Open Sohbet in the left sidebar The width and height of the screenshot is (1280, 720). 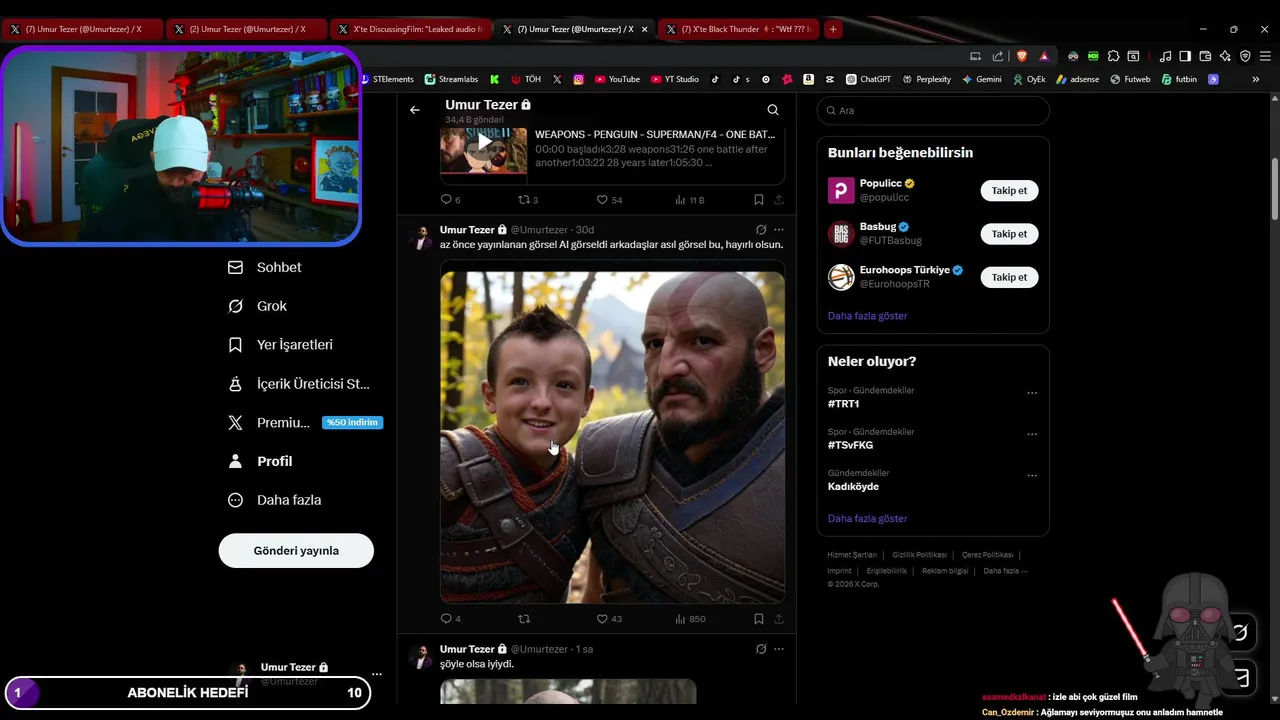pos(265,267)
